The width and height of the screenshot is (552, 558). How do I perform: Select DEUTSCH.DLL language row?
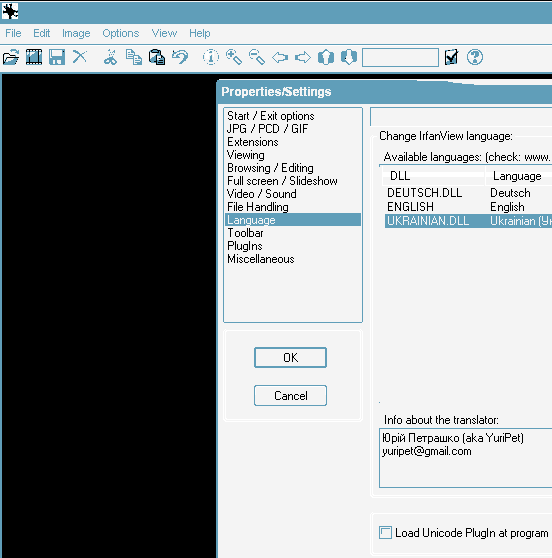click(468, 193)
